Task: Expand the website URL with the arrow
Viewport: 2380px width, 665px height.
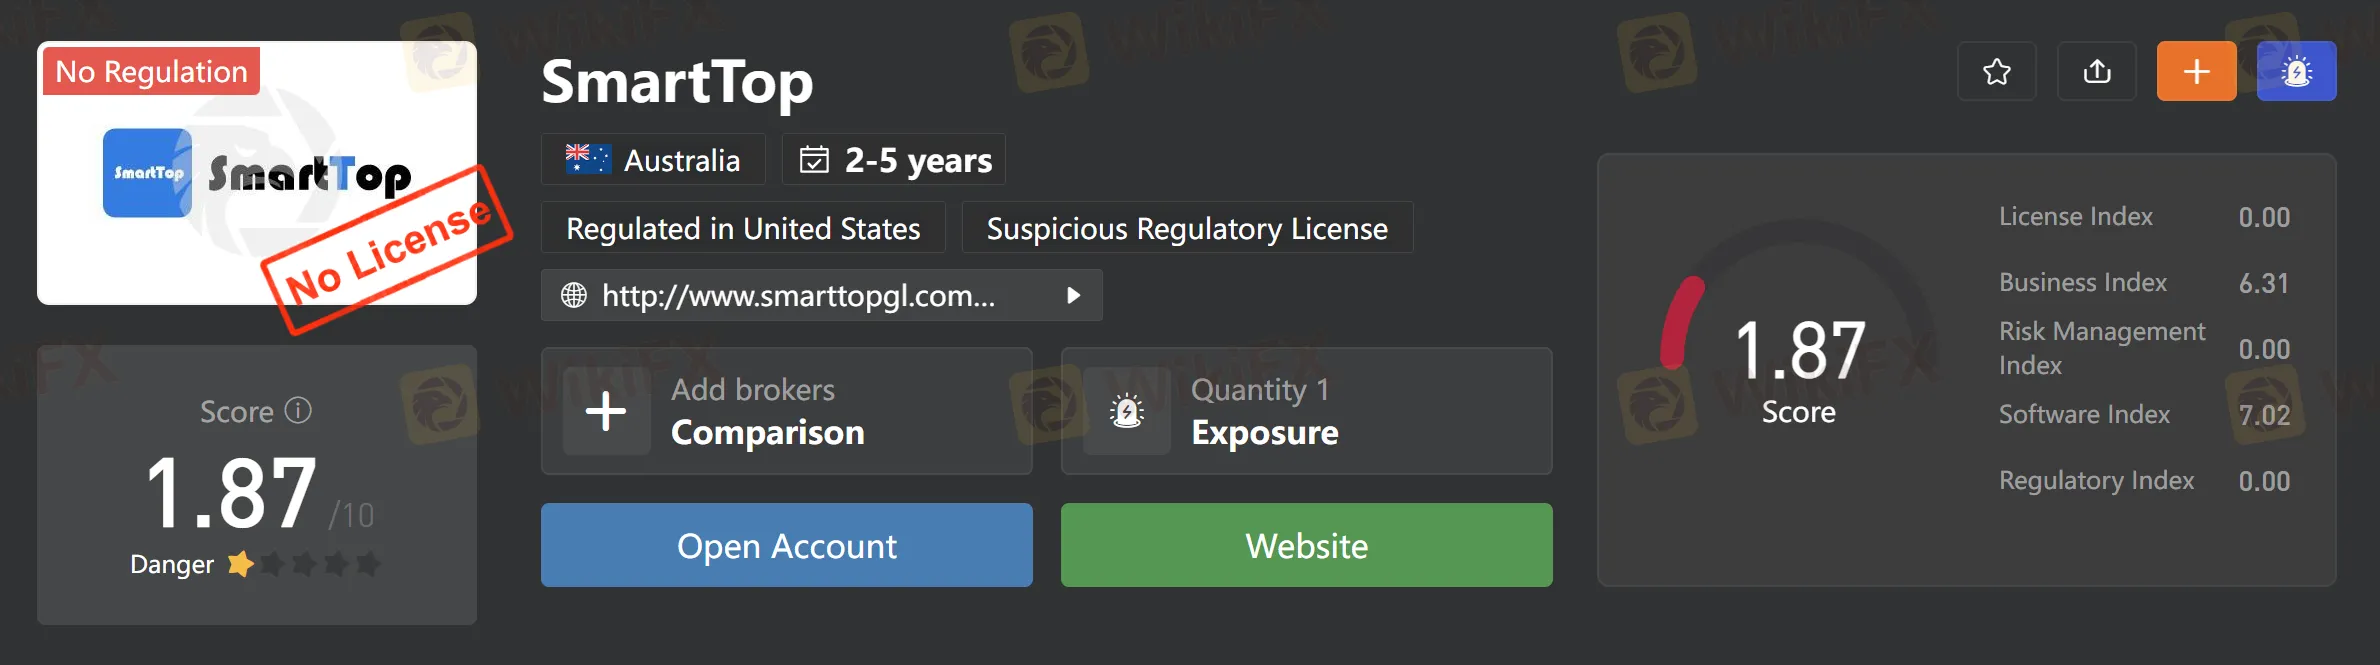Action: coord(1073,295)
